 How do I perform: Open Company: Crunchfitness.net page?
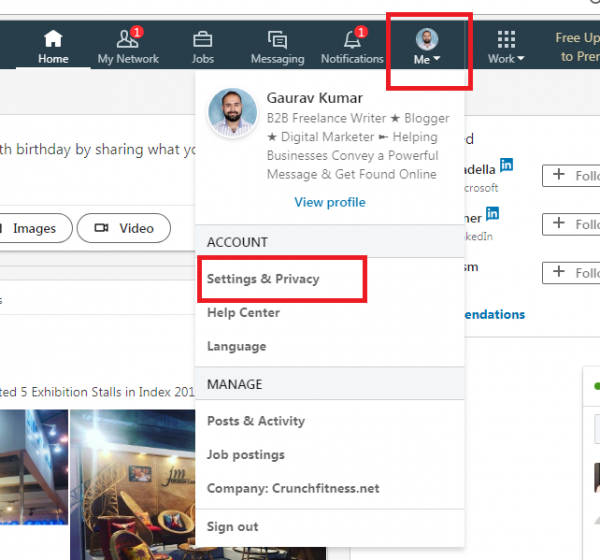pyautogui.click(x=293, y=489)
